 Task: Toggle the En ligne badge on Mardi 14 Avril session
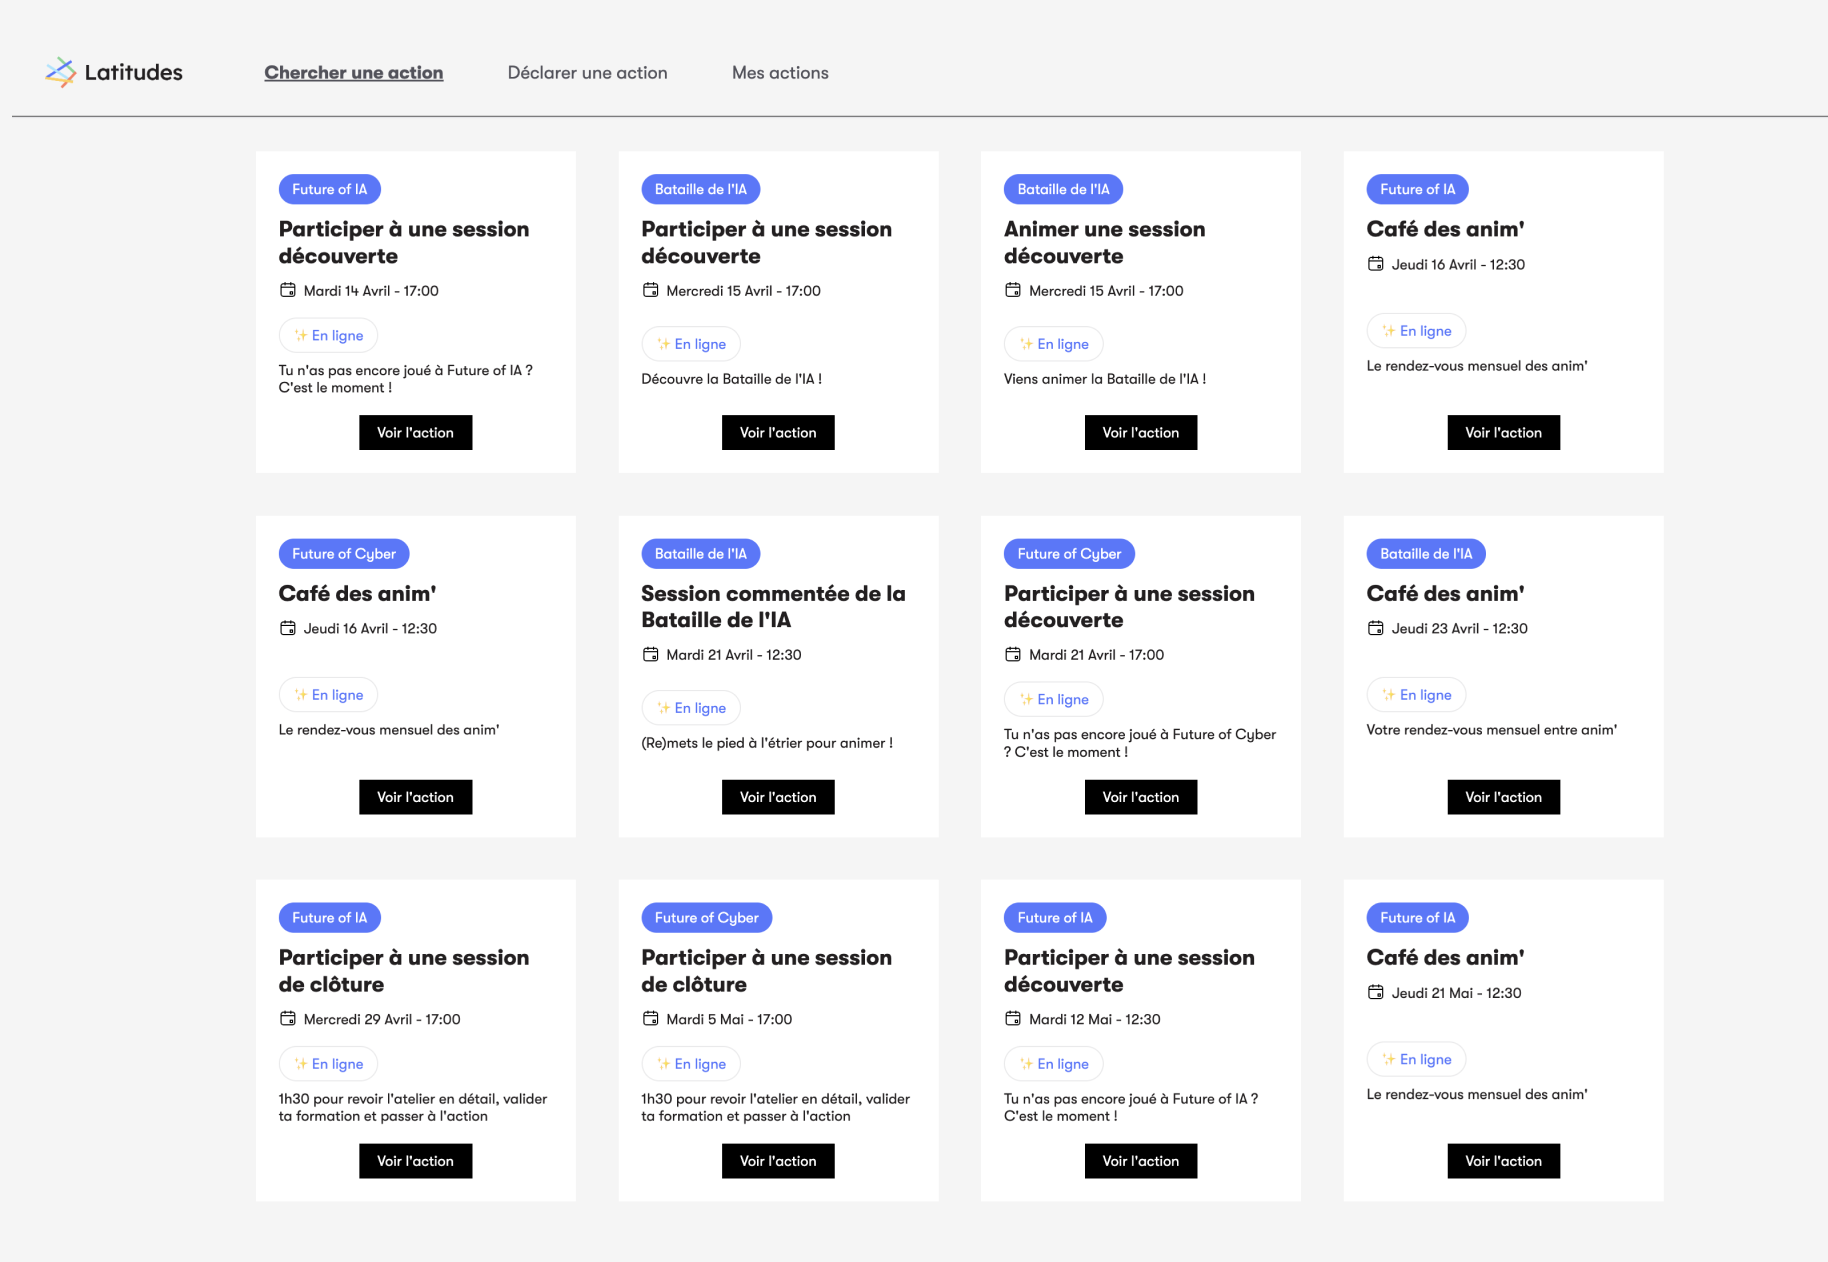point(328,334)
